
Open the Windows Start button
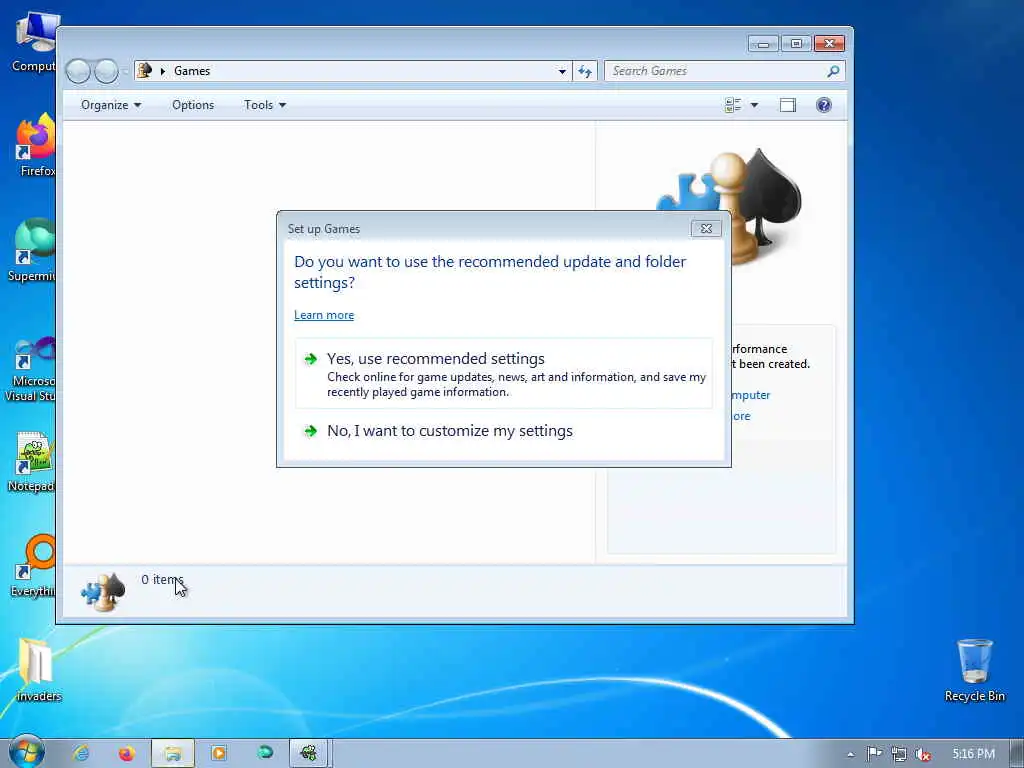coord(26,752)
